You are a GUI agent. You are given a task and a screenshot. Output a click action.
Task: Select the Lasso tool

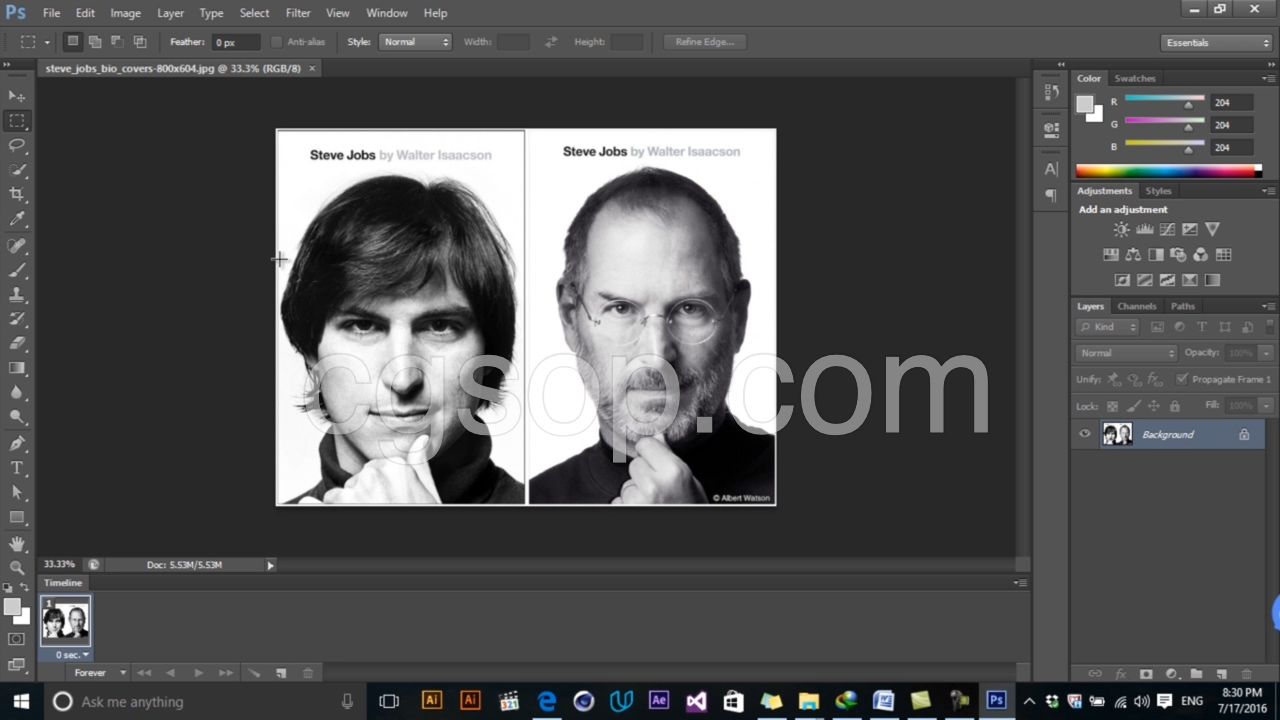pos(17,145)
